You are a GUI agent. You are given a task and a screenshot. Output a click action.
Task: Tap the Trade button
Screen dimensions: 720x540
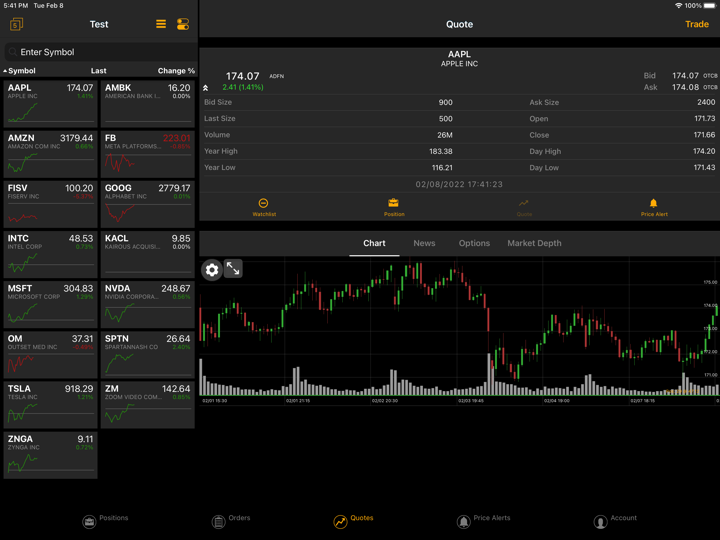[x=696, y=24]
